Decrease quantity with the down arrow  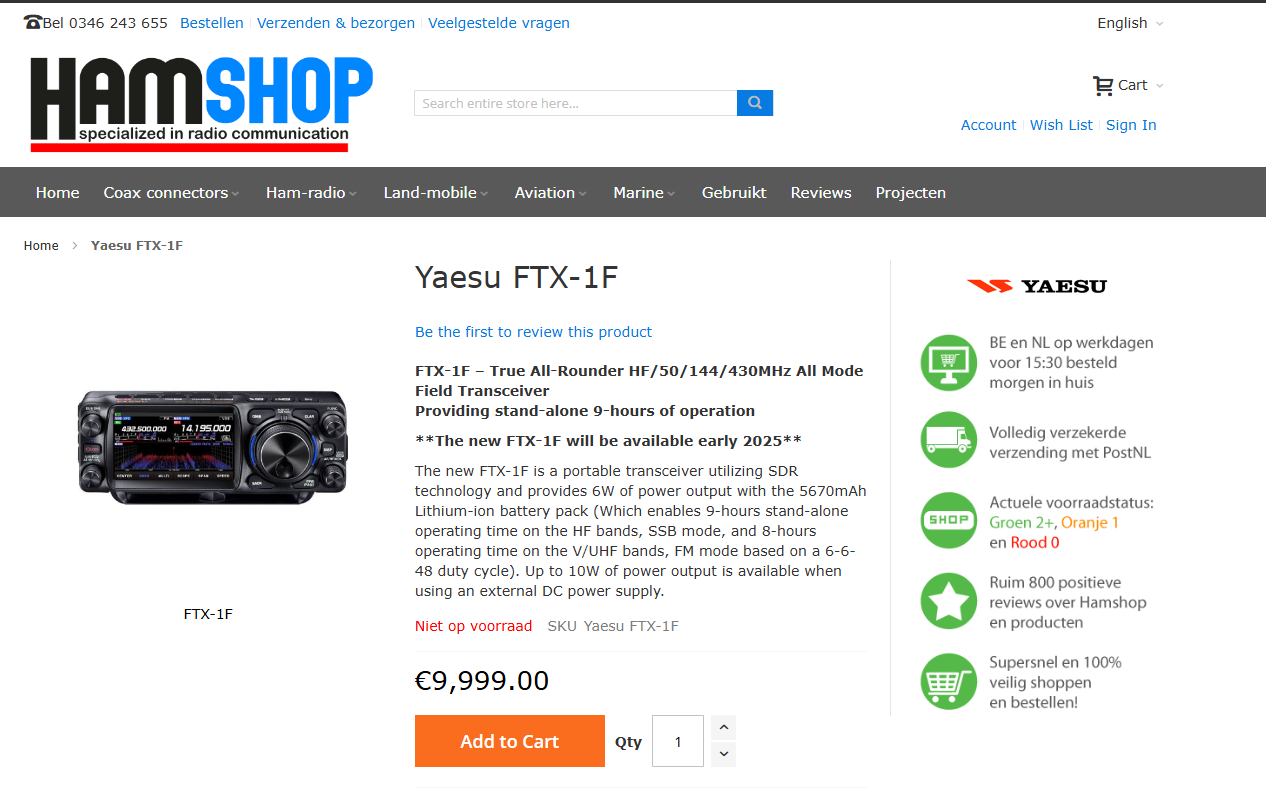coord(724,755)
